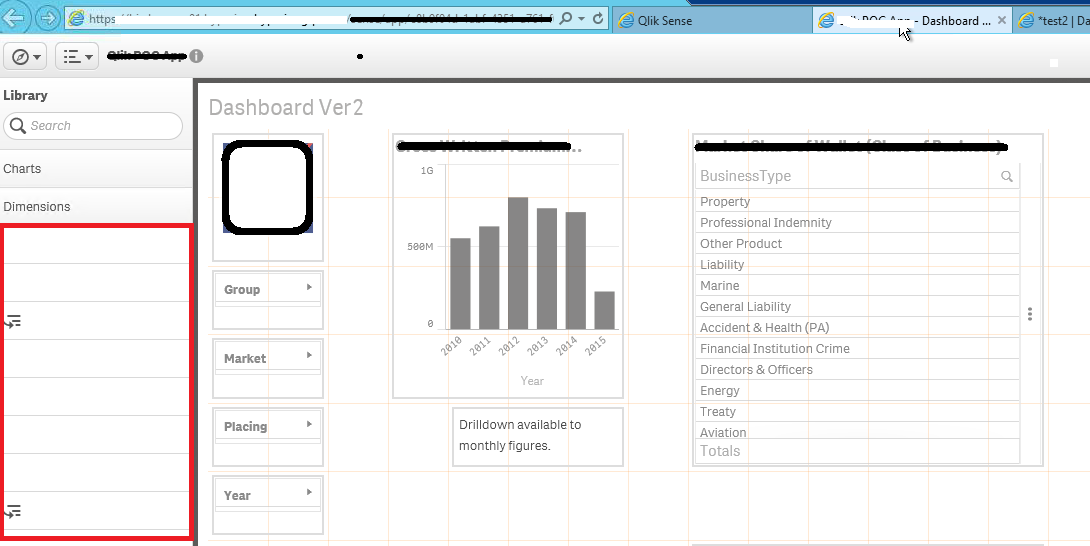Select the Marine row
The image size is (1090, 546).
[x=857, y=286]
